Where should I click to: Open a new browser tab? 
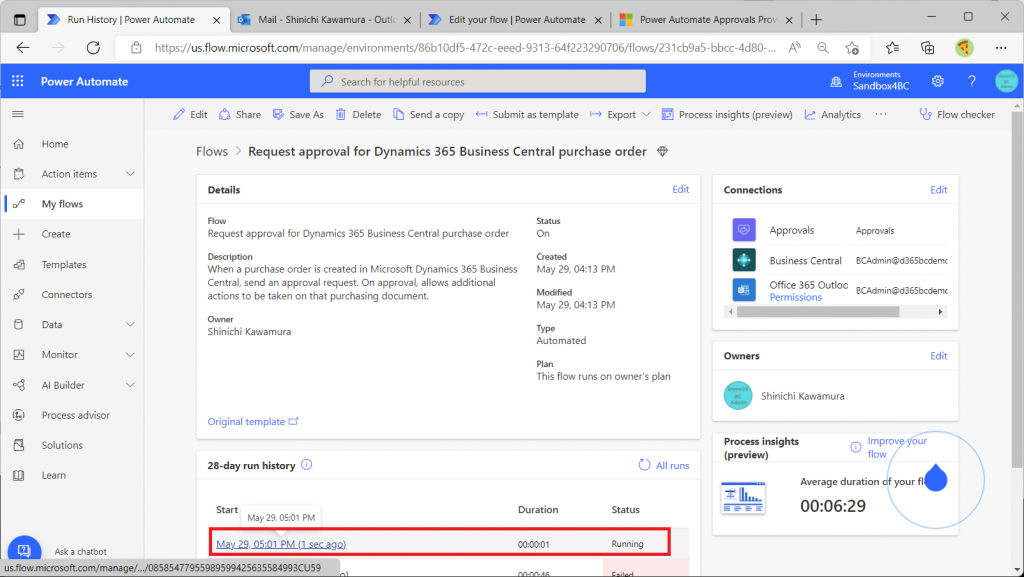click(816, 20)
